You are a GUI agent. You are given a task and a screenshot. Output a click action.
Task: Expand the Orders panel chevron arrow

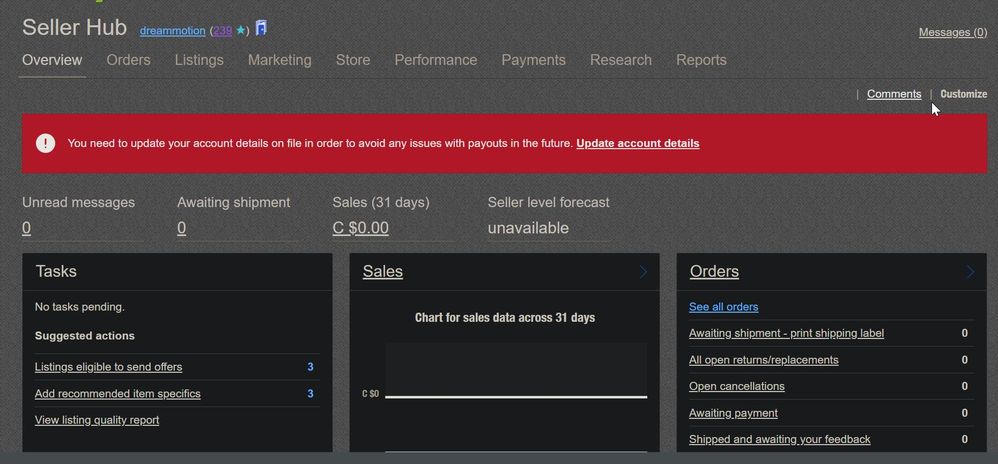click(970, 272)
